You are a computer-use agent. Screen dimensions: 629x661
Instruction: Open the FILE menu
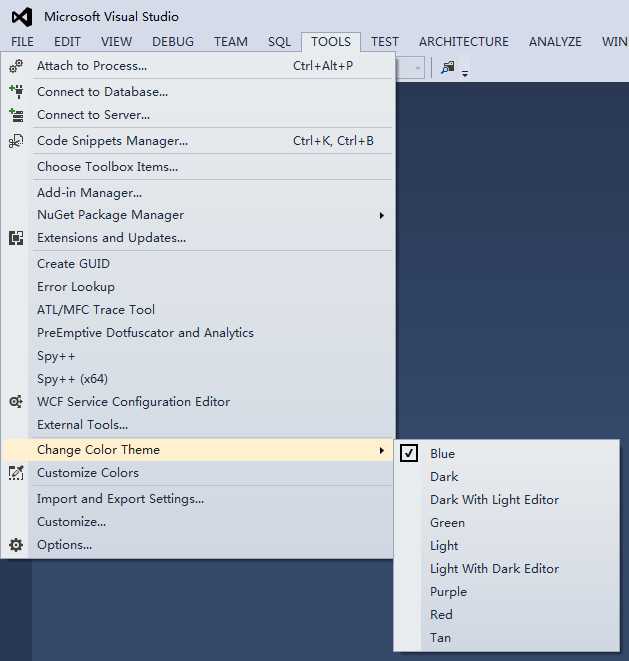[22, 42]
